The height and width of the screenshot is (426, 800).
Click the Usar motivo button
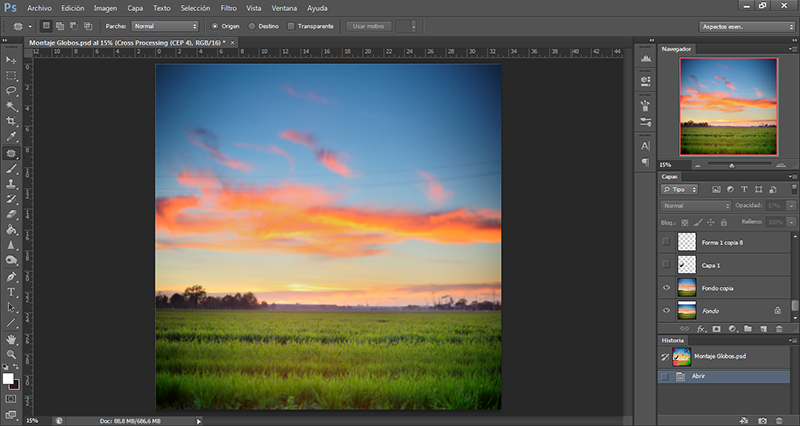tap(368, 26)
